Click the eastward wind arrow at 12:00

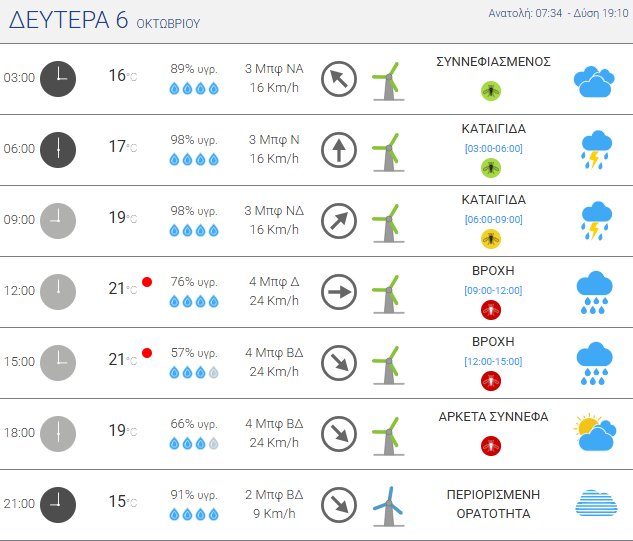point(339,292)
